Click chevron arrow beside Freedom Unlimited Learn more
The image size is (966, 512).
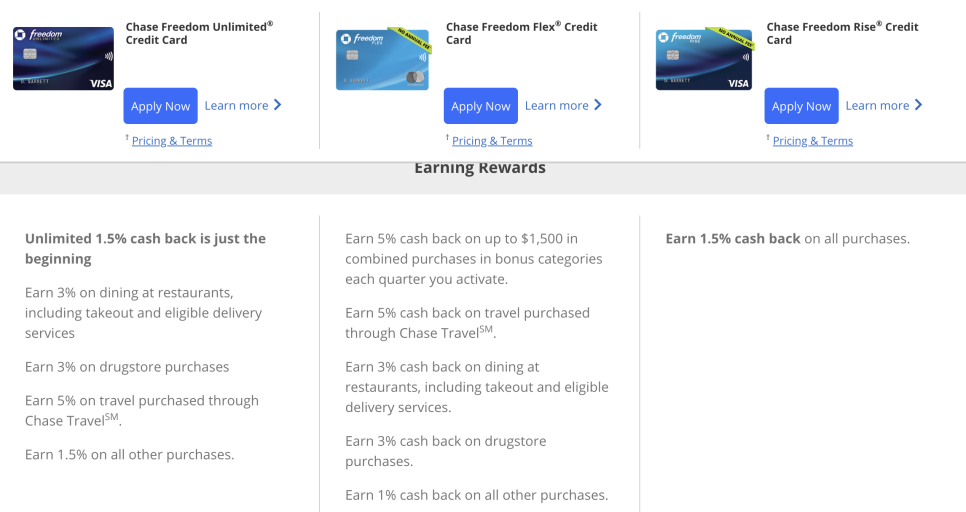tap(277, 105)
